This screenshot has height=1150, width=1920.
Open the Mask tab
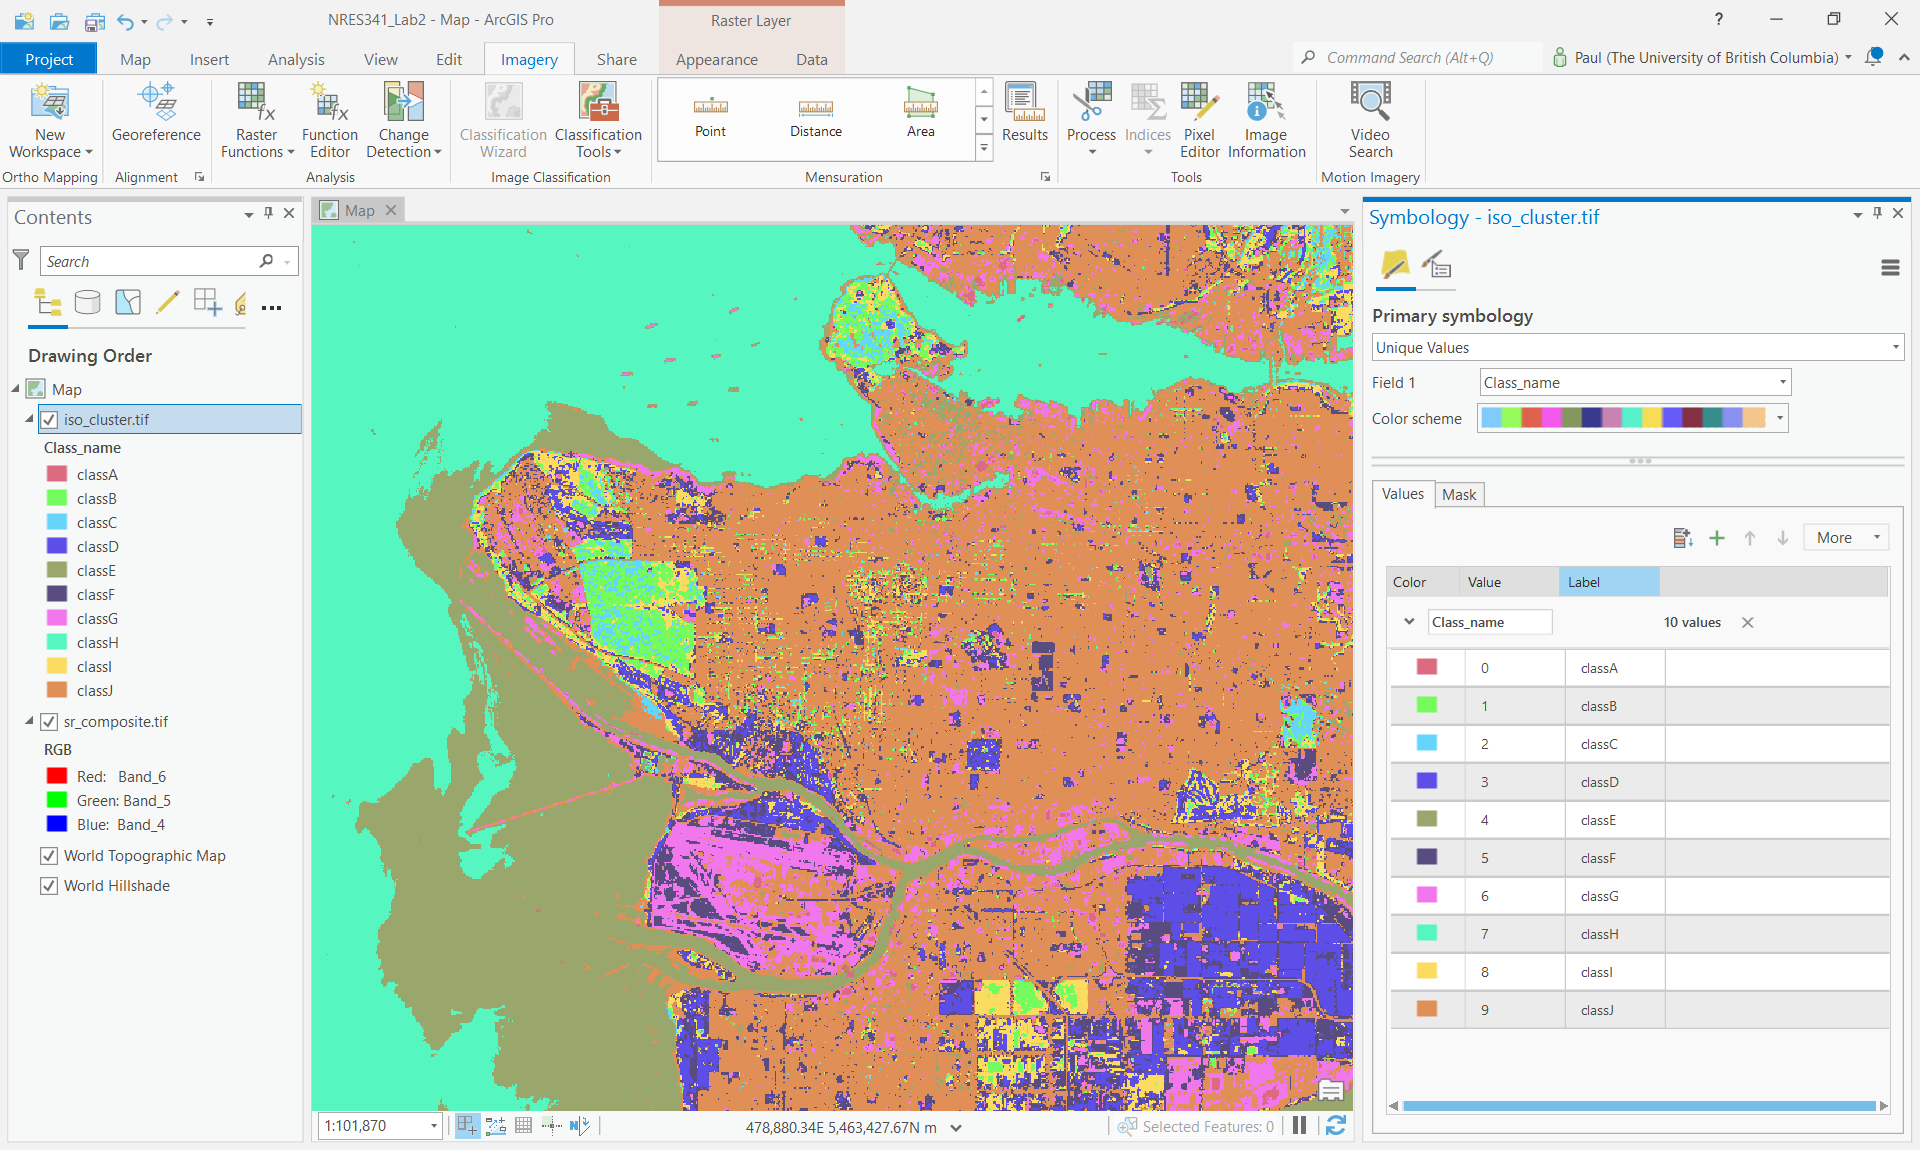click(x=1459, y=495)
